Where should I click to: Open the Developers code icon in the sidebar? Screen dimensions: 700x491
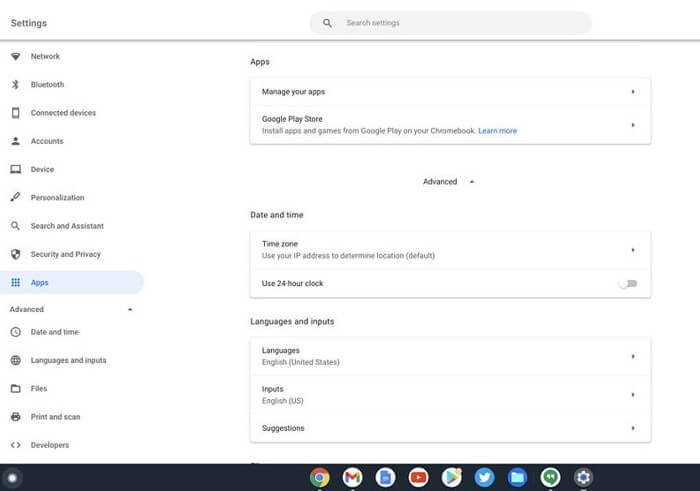click(15, 445)
